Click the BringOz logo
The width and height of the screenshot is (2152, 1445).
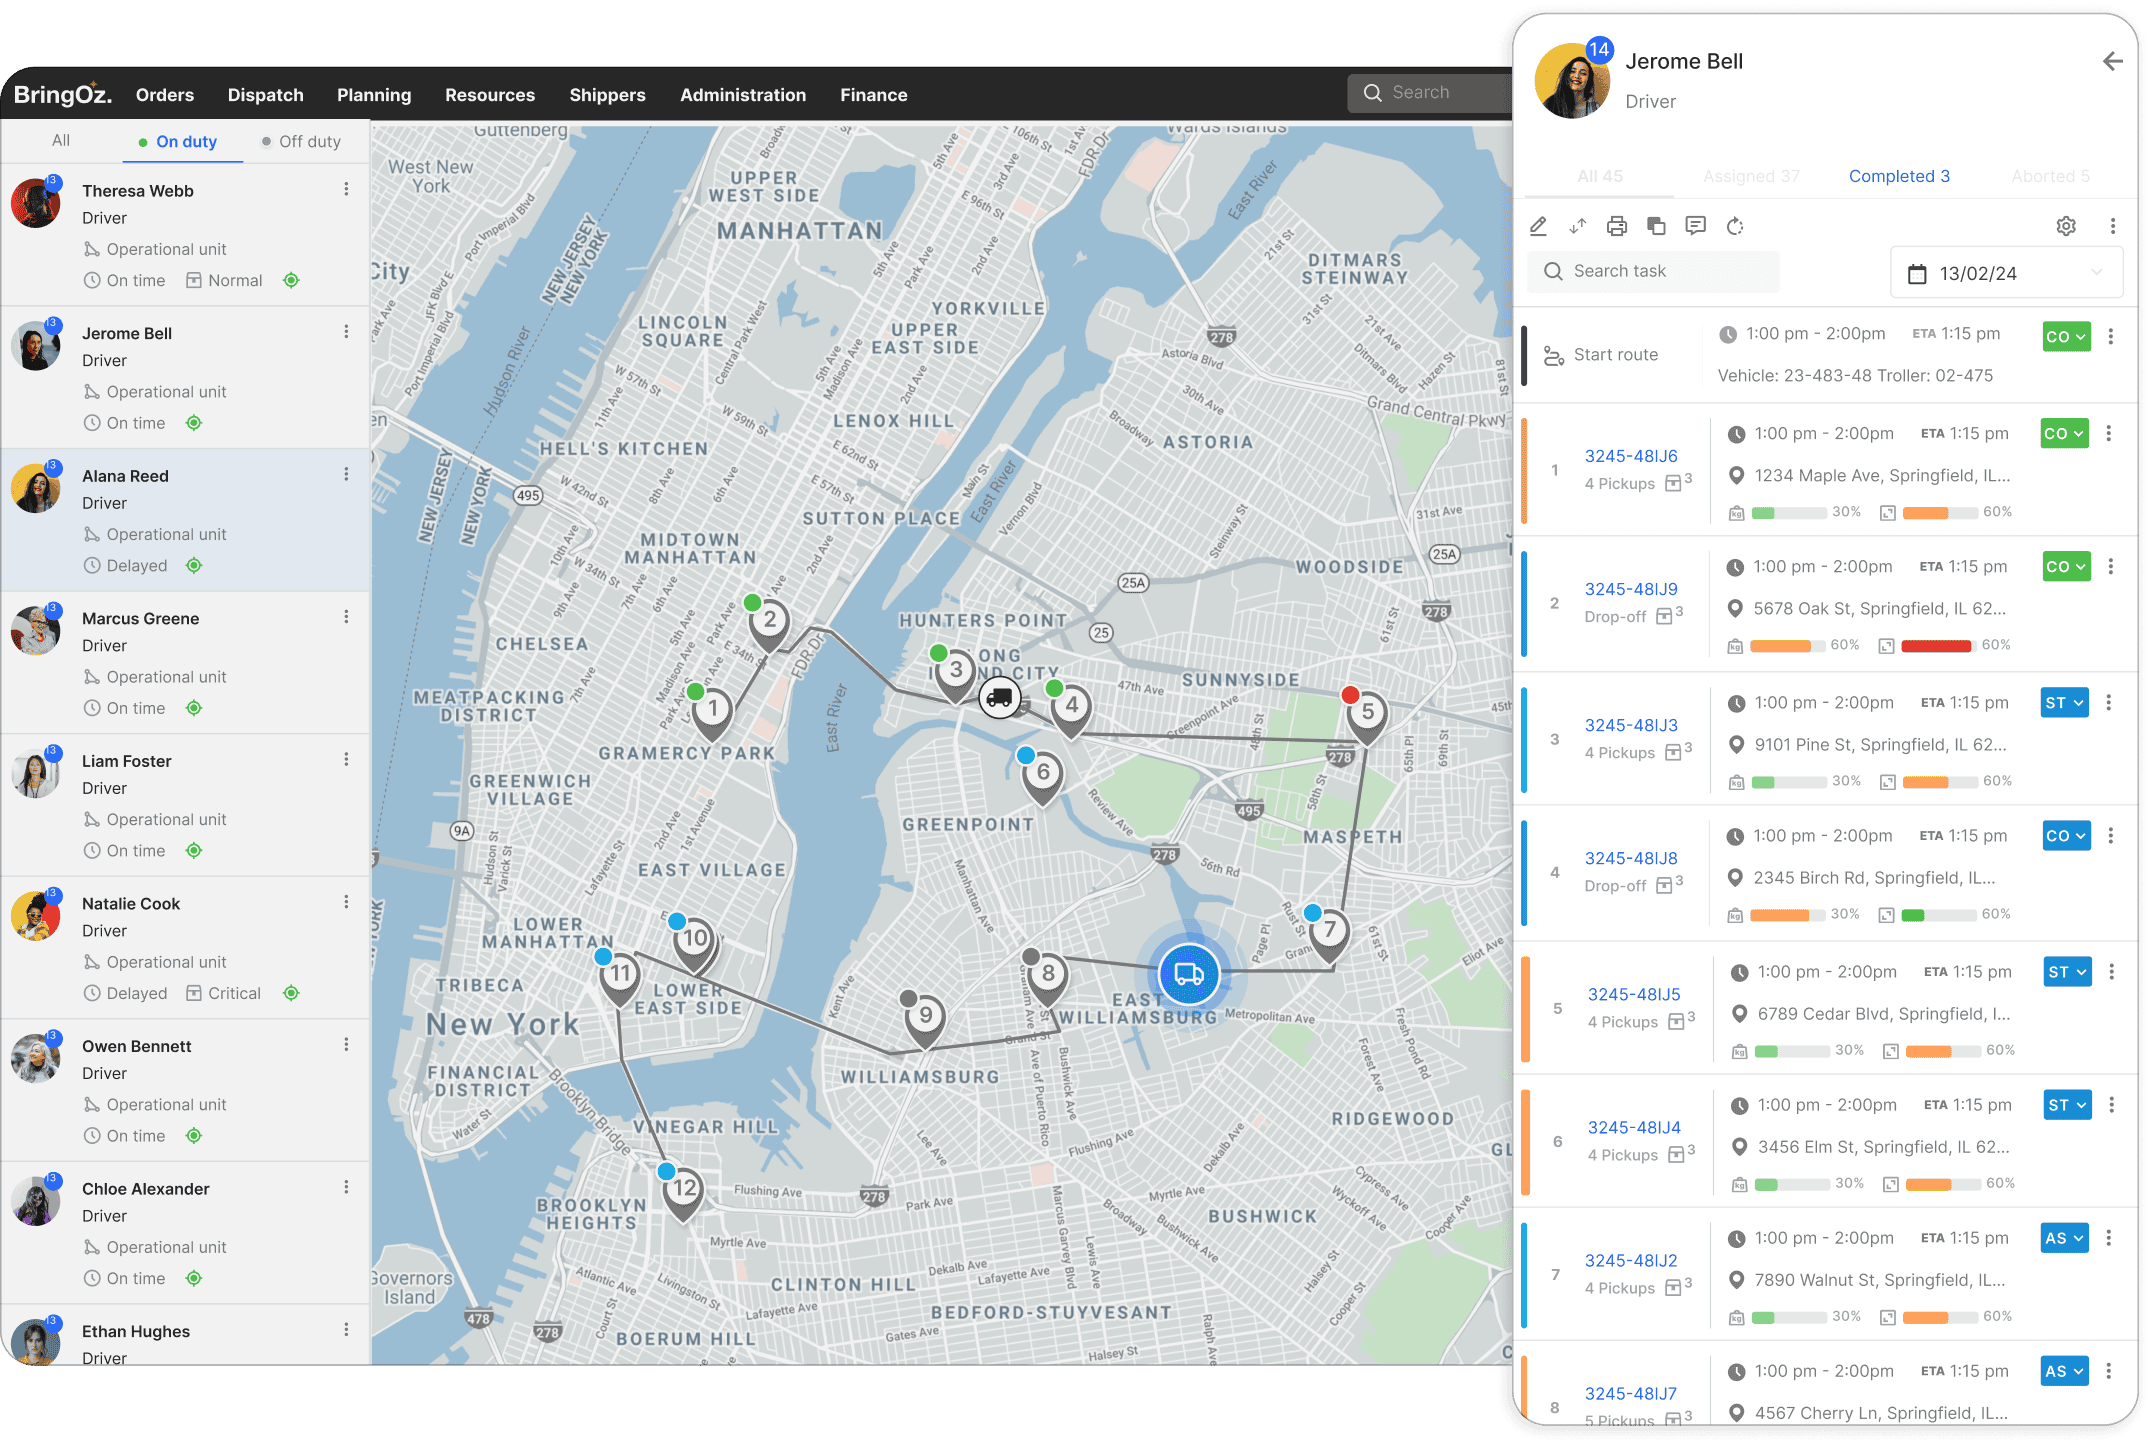click(62, 94)
